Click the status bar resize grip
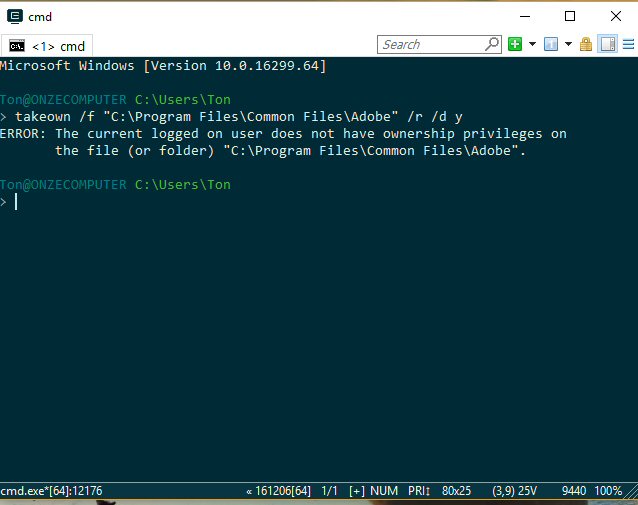 point(631,492)
